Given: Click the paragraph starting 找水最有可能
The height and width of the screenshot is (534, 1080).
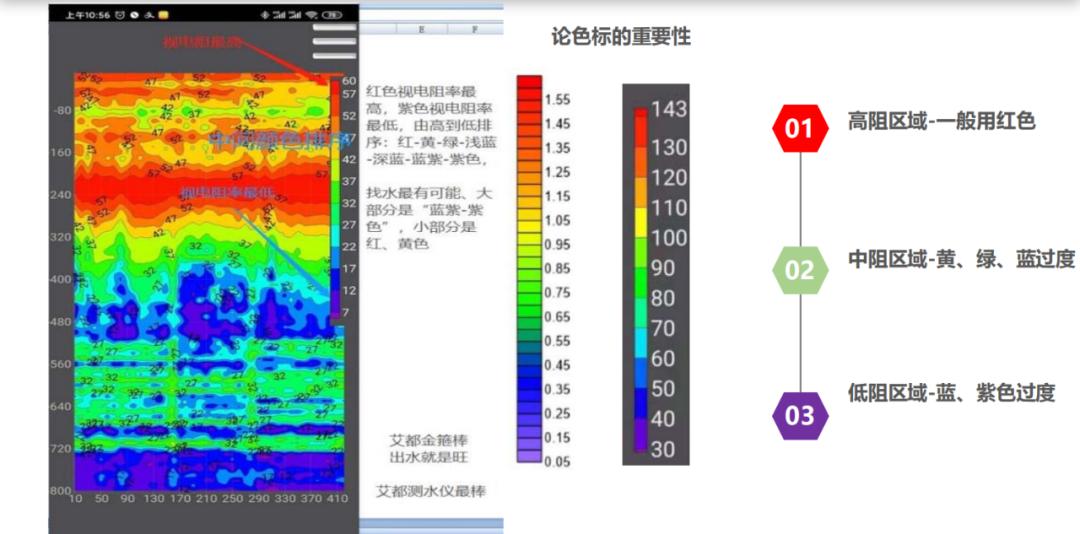Looking at the screenshot, I should click(430, 218).
